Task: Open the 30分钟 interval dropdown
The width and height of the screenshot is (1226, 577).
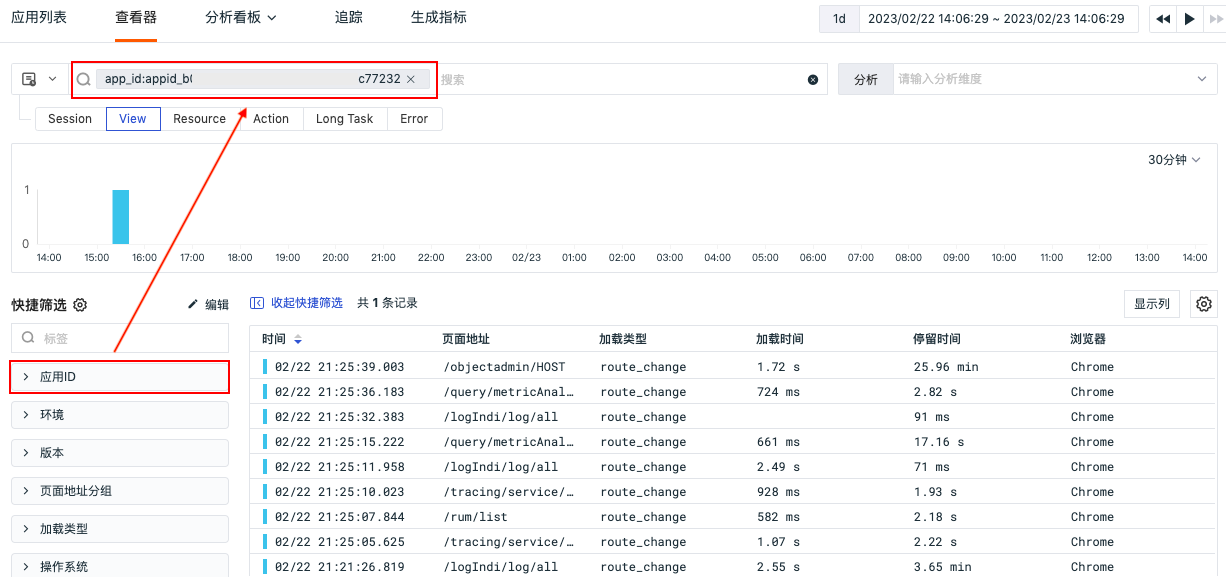Action: tap(1174, 160)
